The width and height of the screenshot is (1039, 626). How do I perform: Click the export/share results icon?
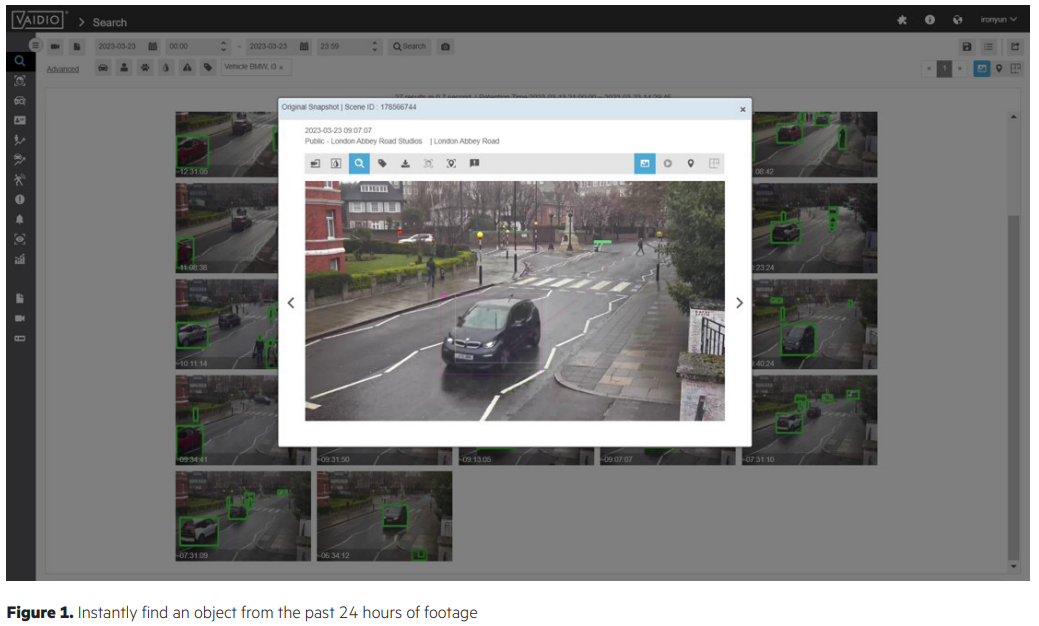[x=1014, y=46]
